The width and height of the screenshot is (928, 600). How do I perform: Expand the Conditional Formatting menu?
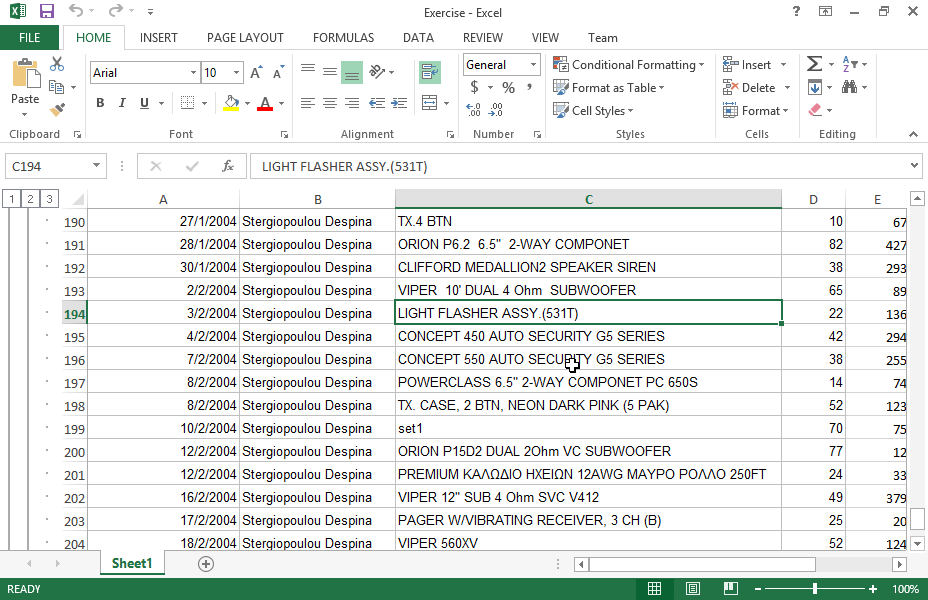628,65
